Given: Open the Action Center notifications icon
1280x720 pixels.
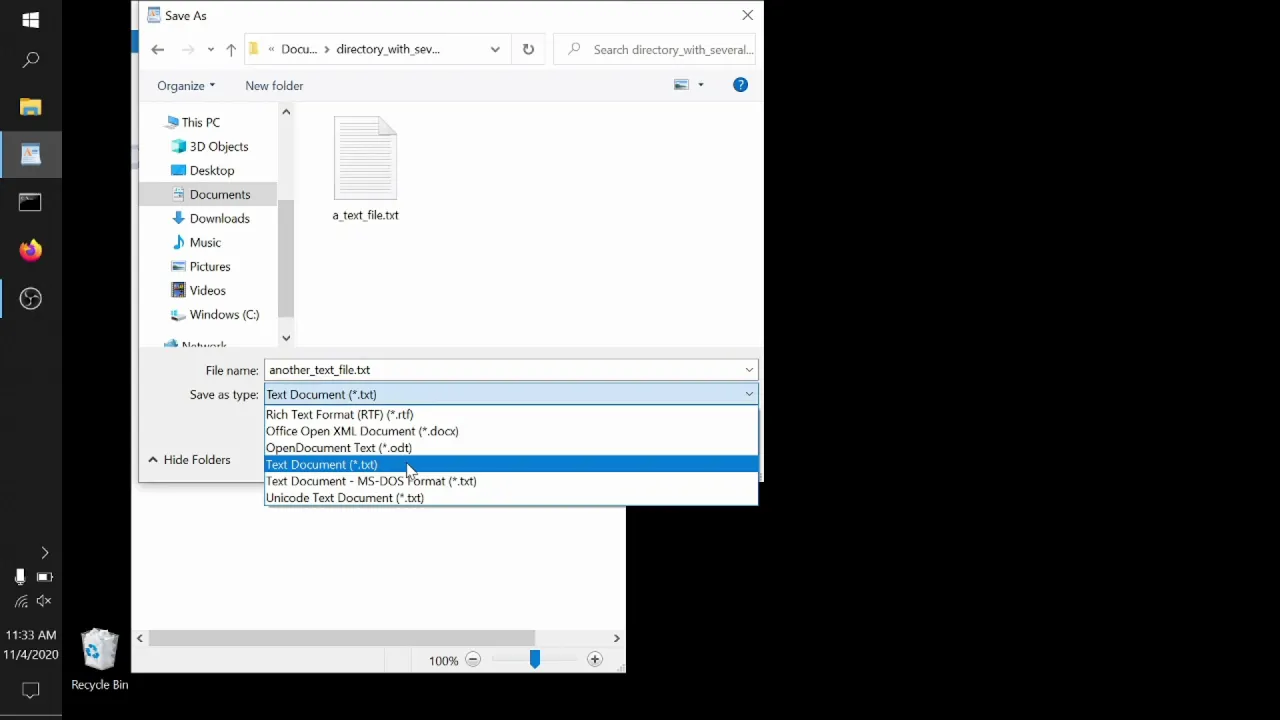Looking at the screenshot, I should [x=30, y=690].
